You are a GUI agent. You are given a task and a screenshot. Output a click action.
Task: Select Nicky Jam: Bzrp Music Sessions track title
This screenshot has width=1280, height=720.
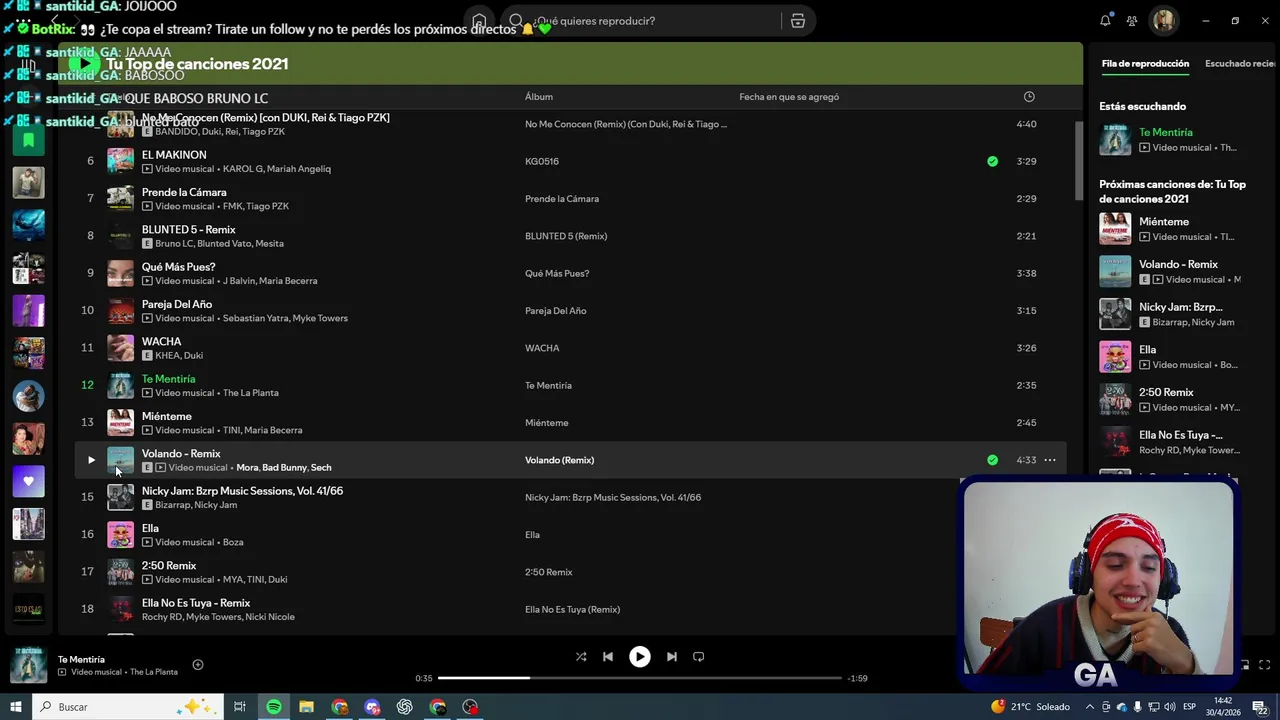[x=242, y=491]
